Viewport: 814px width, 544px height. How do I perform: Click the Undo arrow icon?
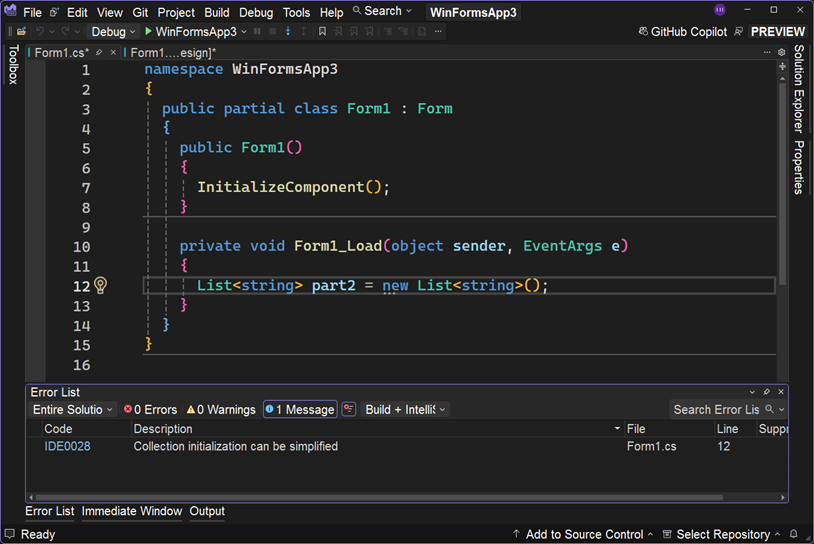point(40,32)
